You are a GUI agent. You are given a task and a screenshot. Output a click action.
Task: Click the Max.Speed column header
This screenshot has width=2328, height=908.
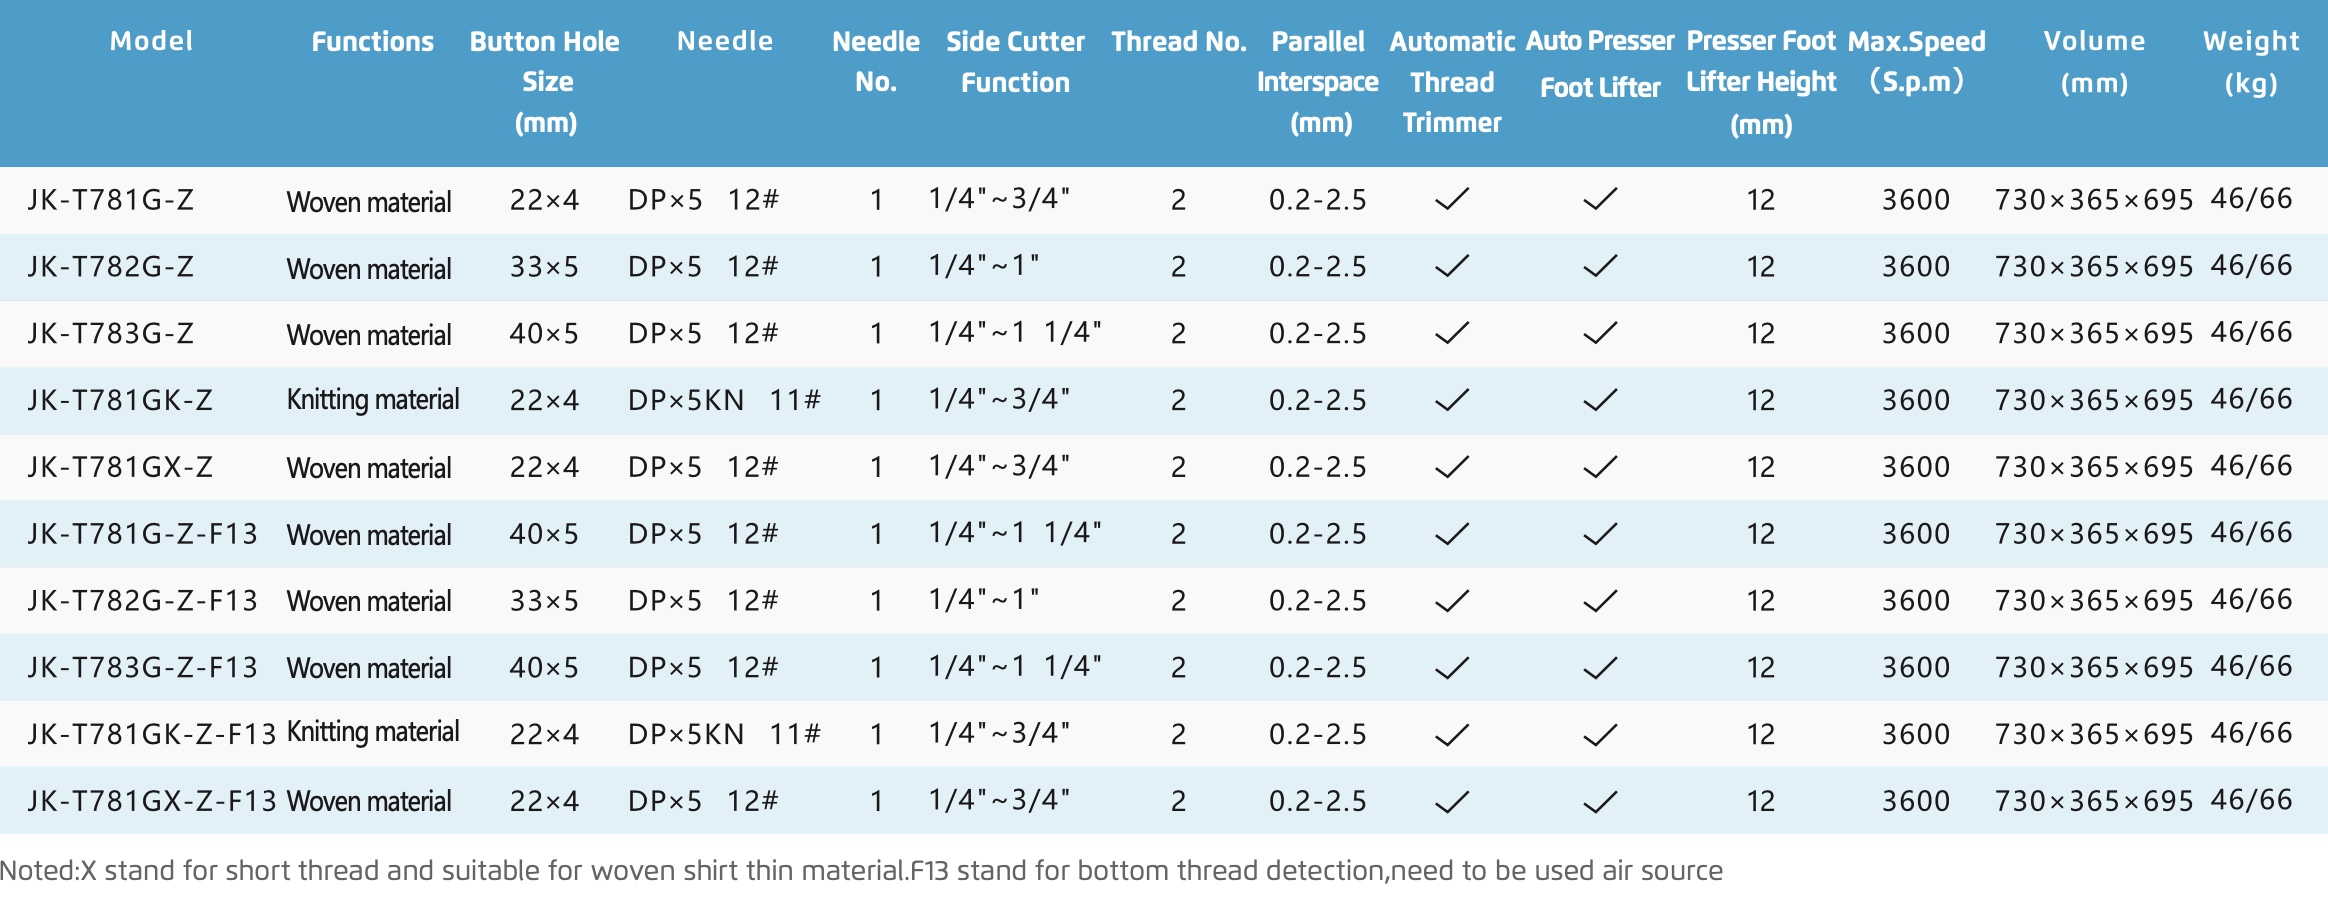click(1916, 61)
